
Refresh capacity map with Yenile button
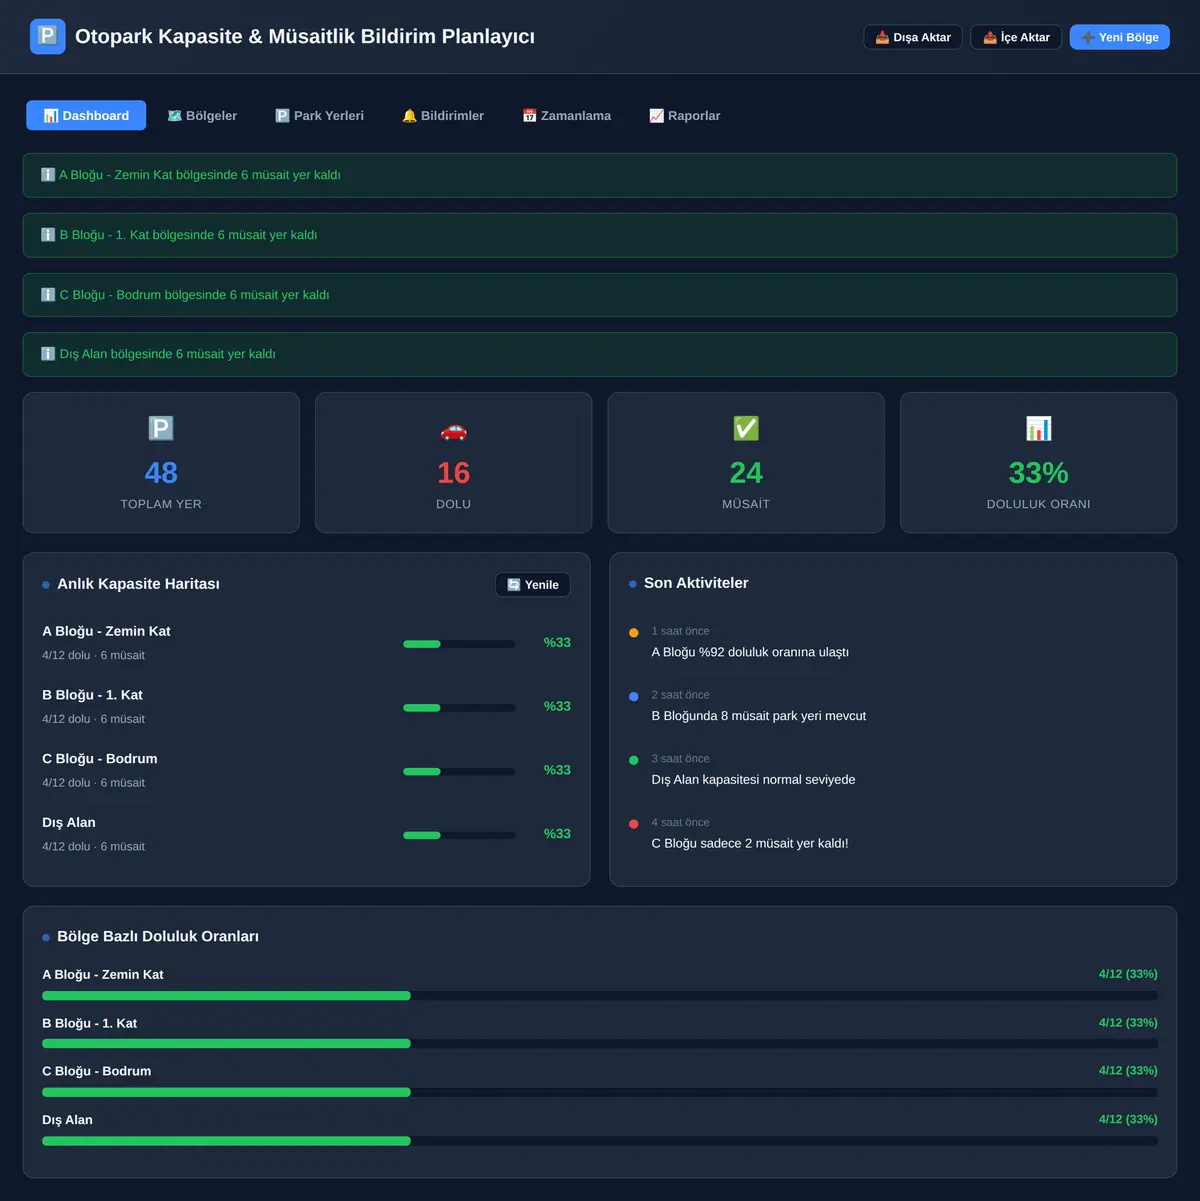[533, 585]
